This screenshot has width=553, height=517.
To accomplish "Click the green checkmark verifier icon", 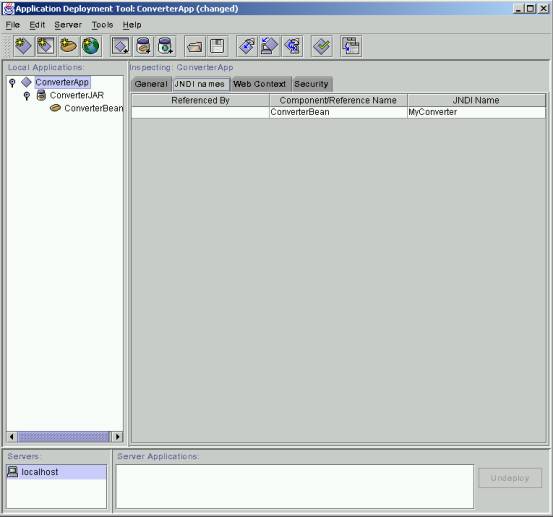I will (x=322, y=46).
